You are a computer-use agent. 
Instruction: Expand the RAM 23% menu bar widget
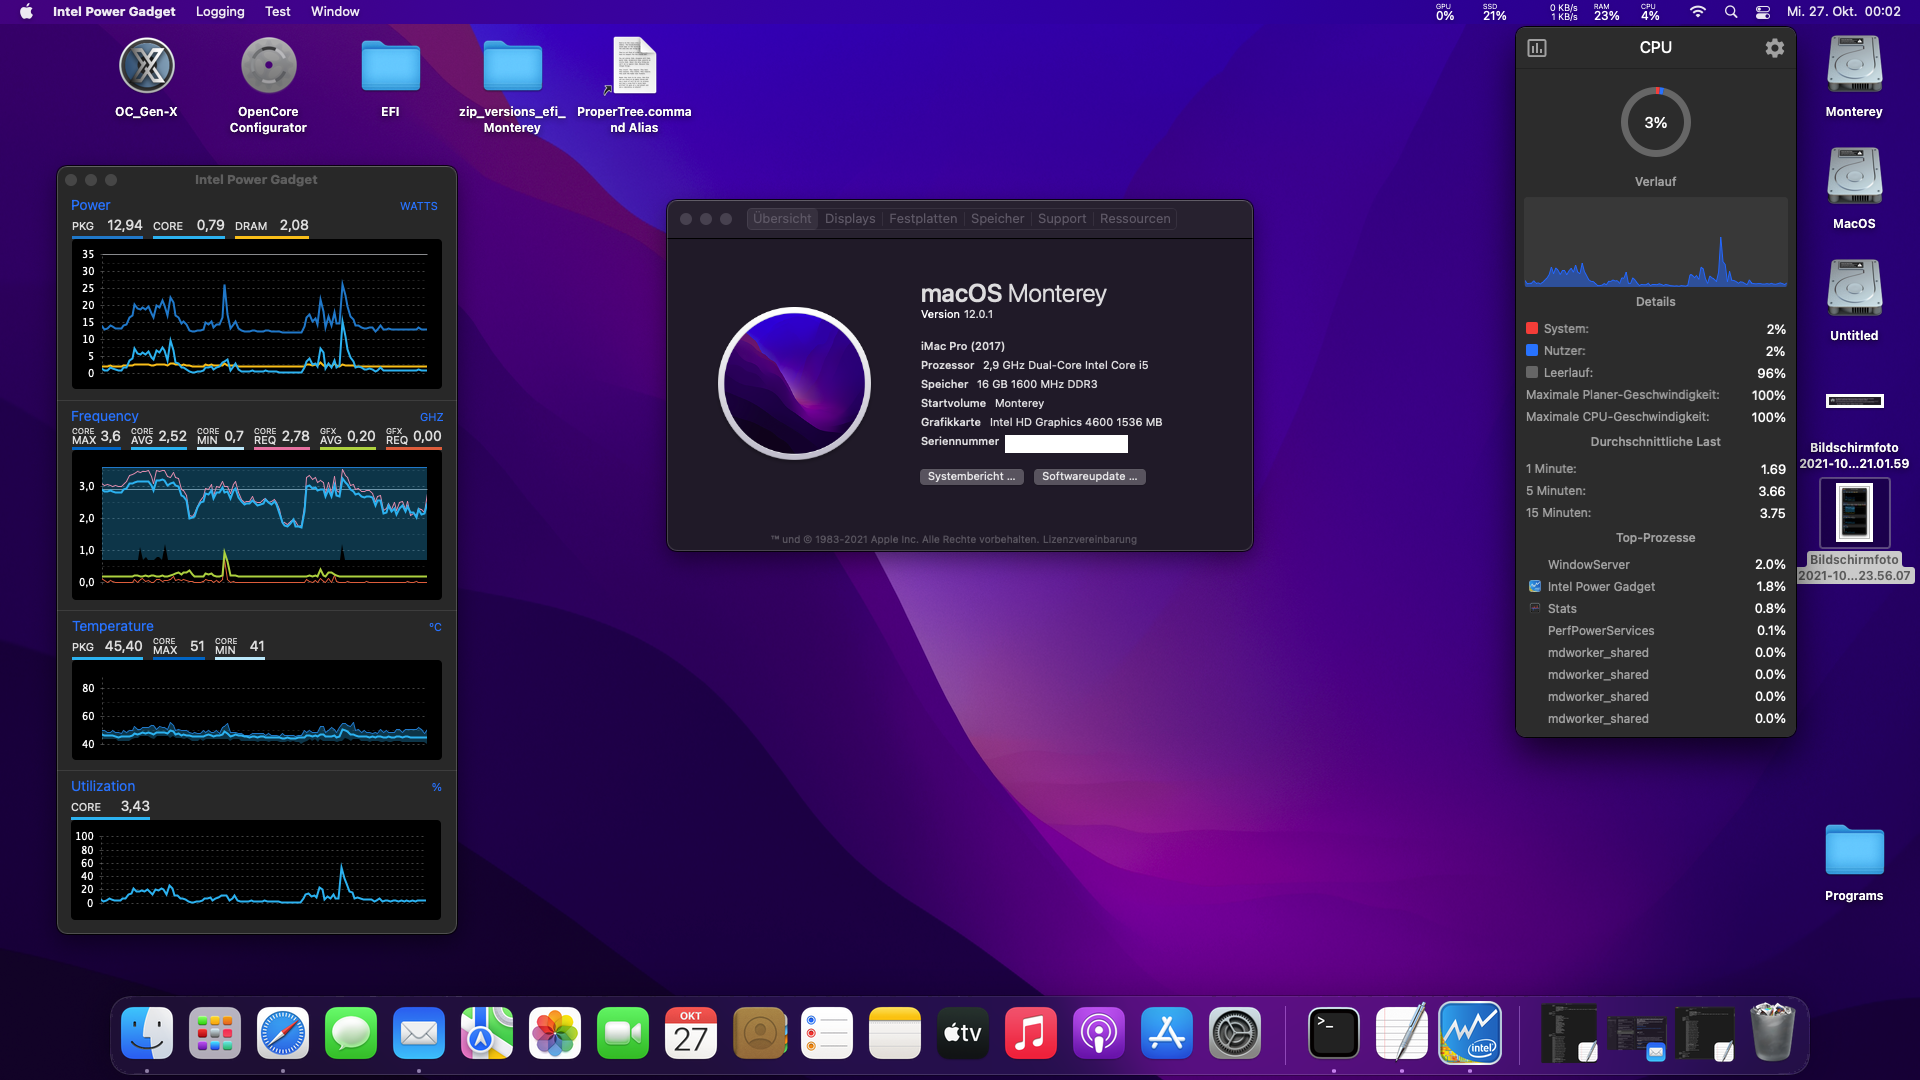coord(1606,12)
